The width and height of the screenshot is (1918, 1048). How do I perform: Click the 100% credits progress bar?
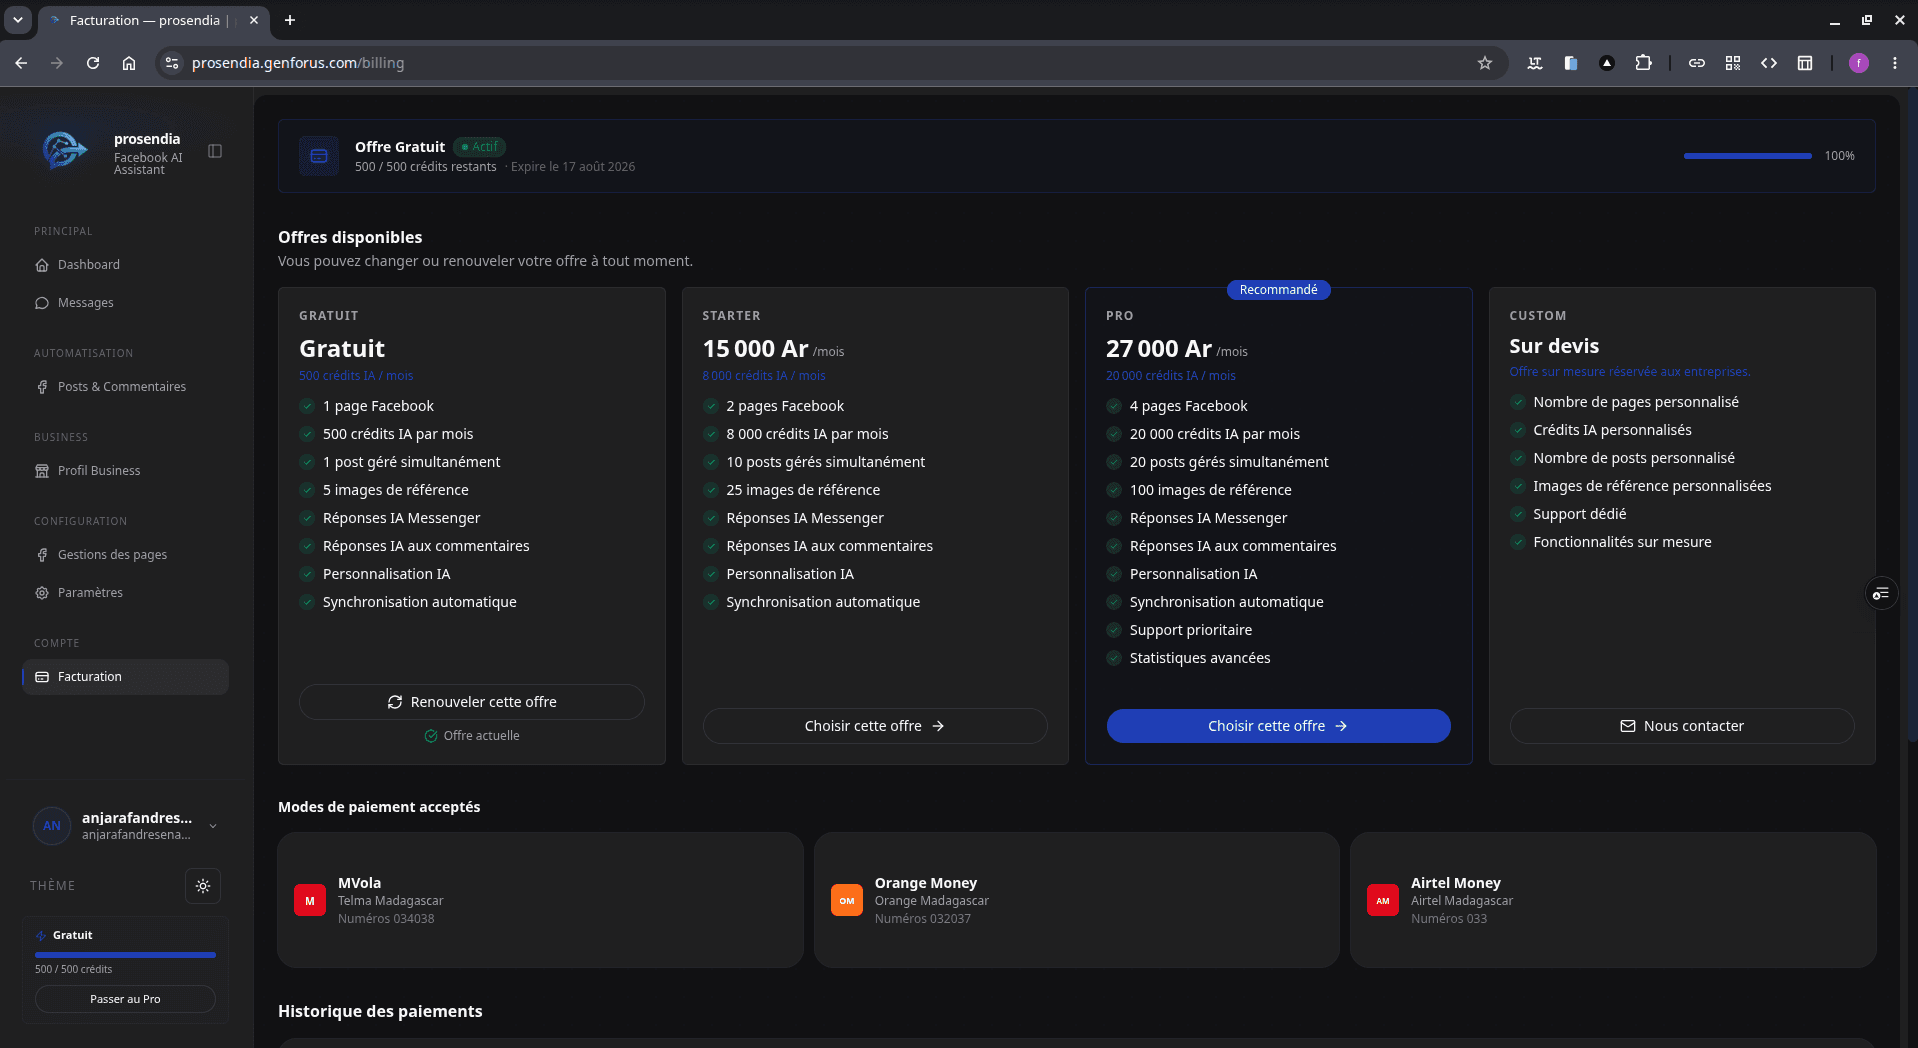point(1747,156)
